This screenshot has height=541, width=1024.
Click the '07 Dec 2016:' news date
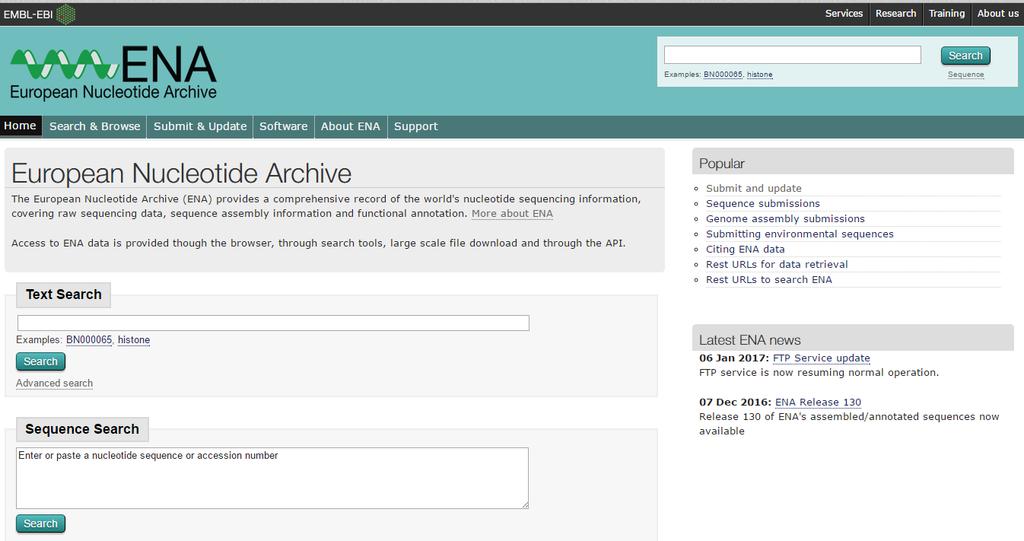[x=735, y=402]
